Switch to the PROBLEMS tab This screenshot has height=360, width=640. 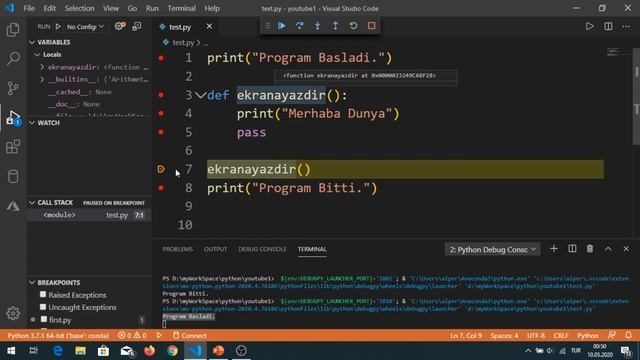pyautogui.click(x=178, y=249)
